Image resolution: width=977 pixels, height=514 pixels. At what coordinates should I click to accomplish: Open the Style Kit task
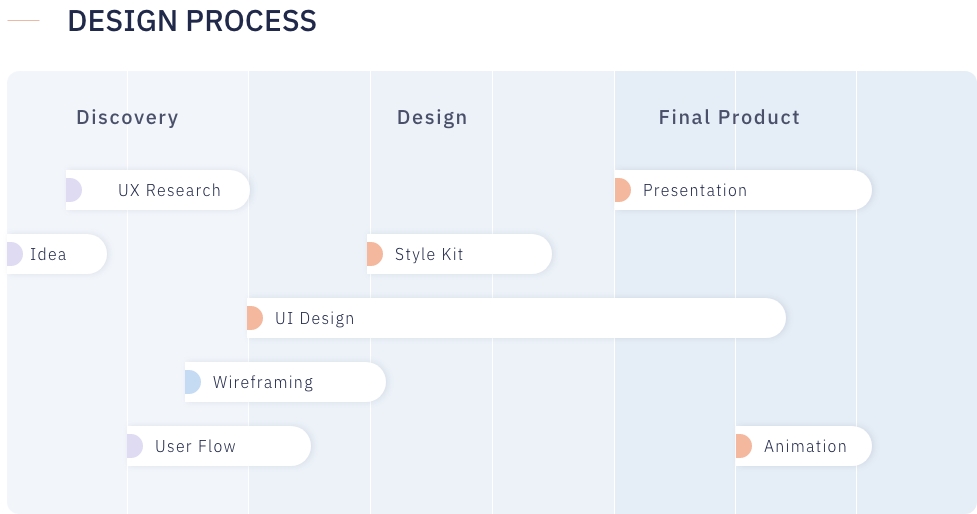459,254
